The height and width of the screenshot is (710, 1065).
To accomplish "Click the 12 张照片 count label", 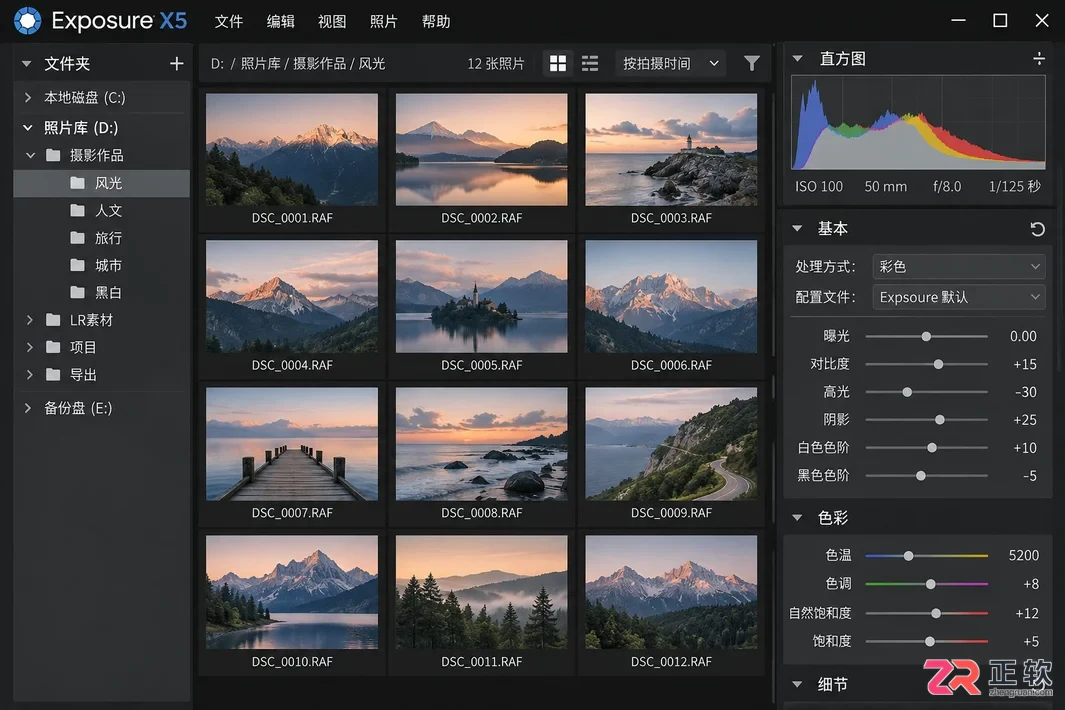I will 496,63.
